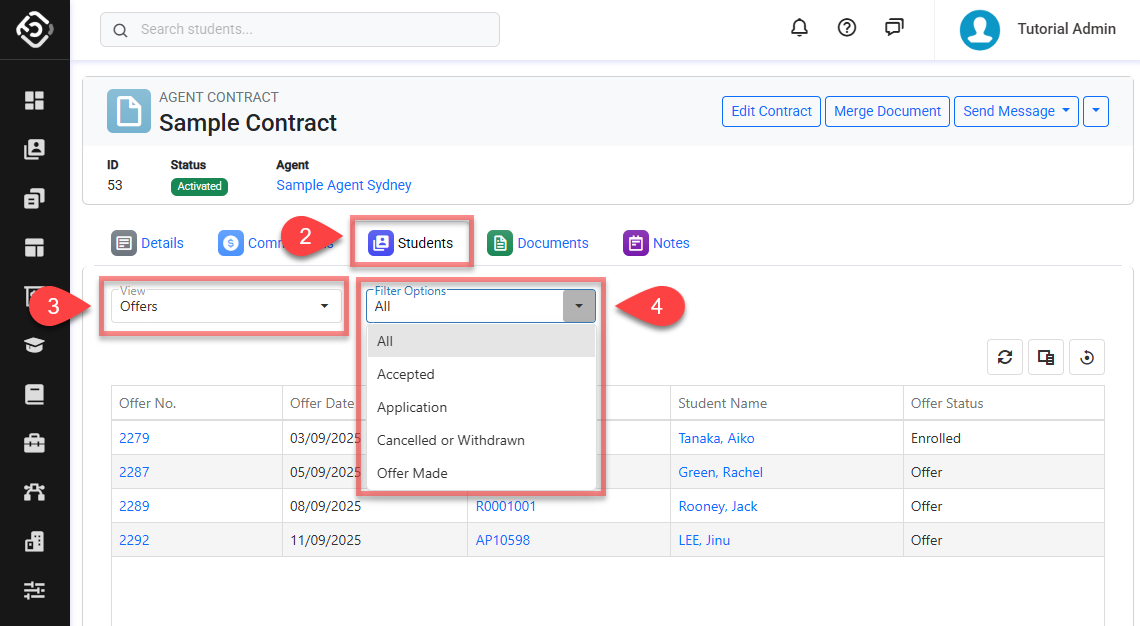Image resolution: width=1140 pixels, height=626 pixels.
Task: Open the settings sliders icon in sidebar
Action: 35,590
